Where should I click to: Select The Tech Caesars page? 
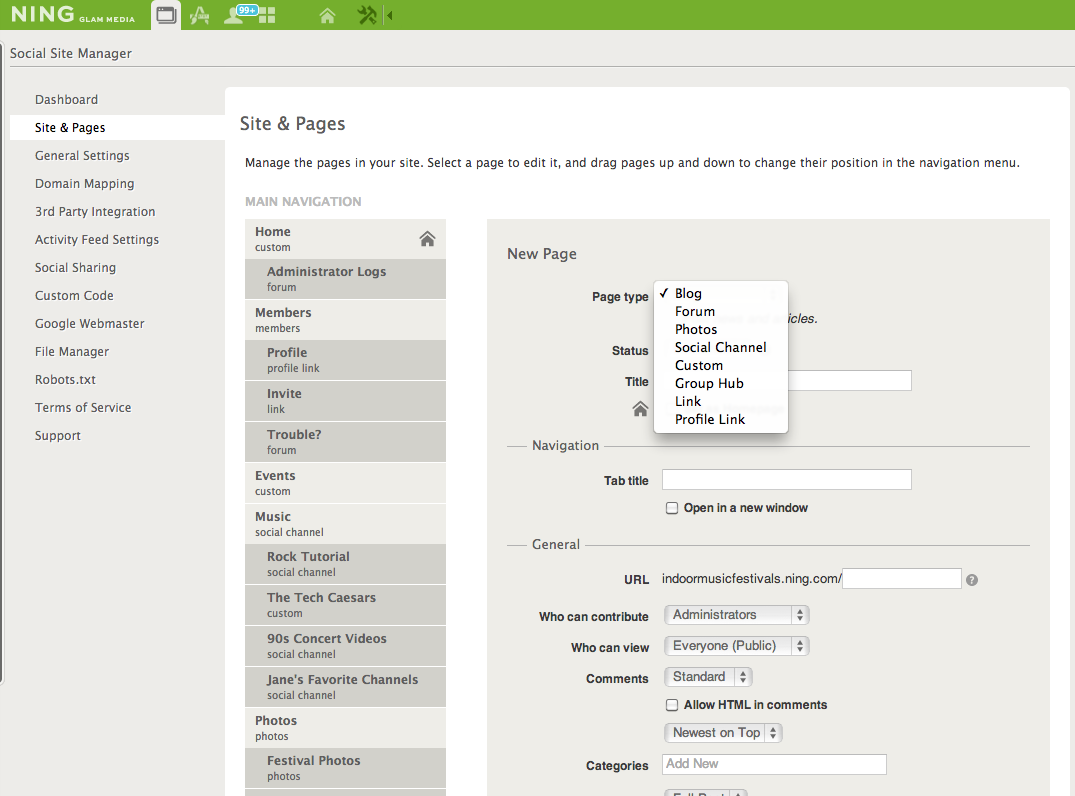point(346,605)
